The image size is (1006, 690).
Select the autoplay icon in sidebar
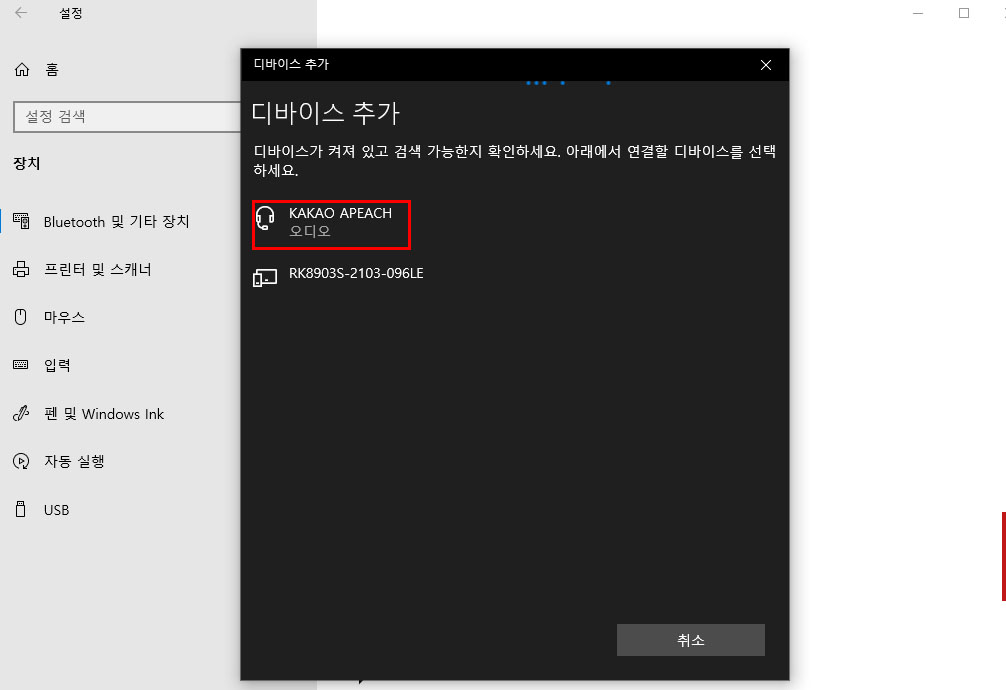tap(21, 461)
